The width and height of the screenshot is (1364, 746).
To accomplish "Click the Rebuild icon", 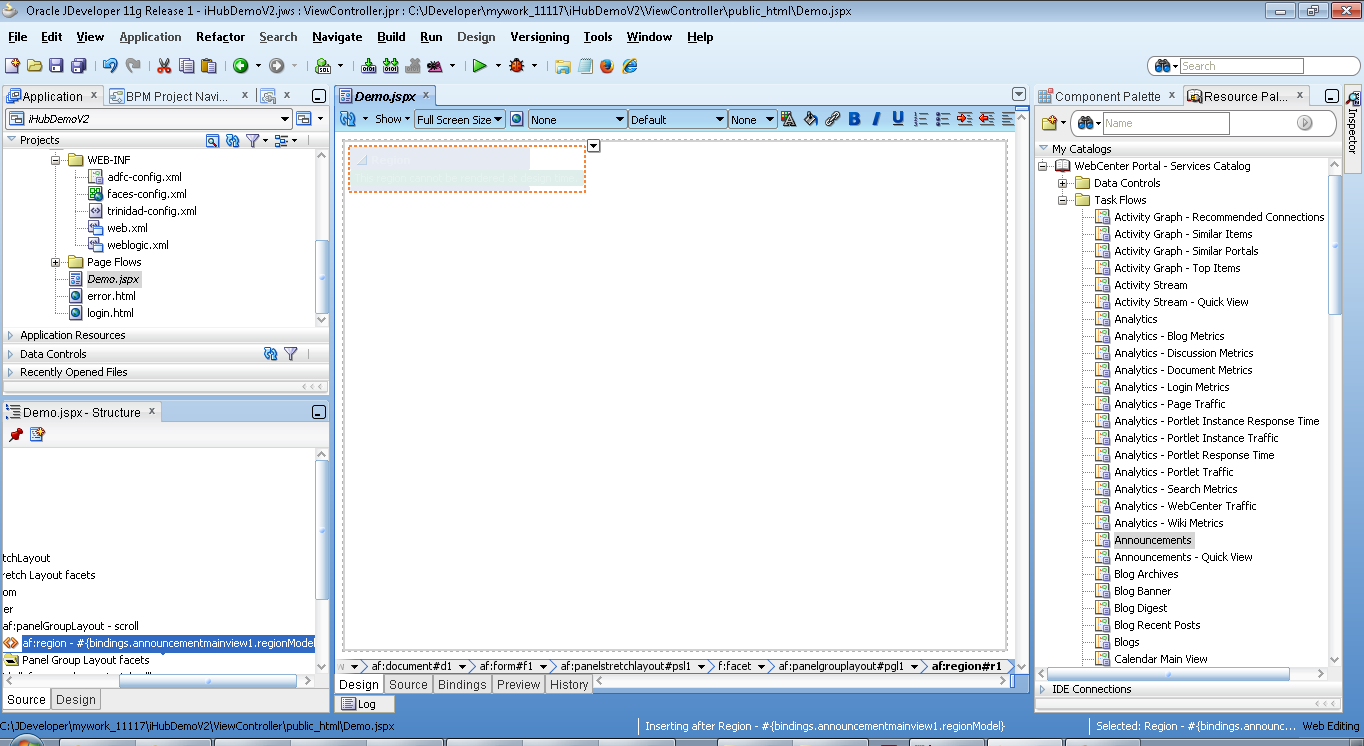I will 391,66.
